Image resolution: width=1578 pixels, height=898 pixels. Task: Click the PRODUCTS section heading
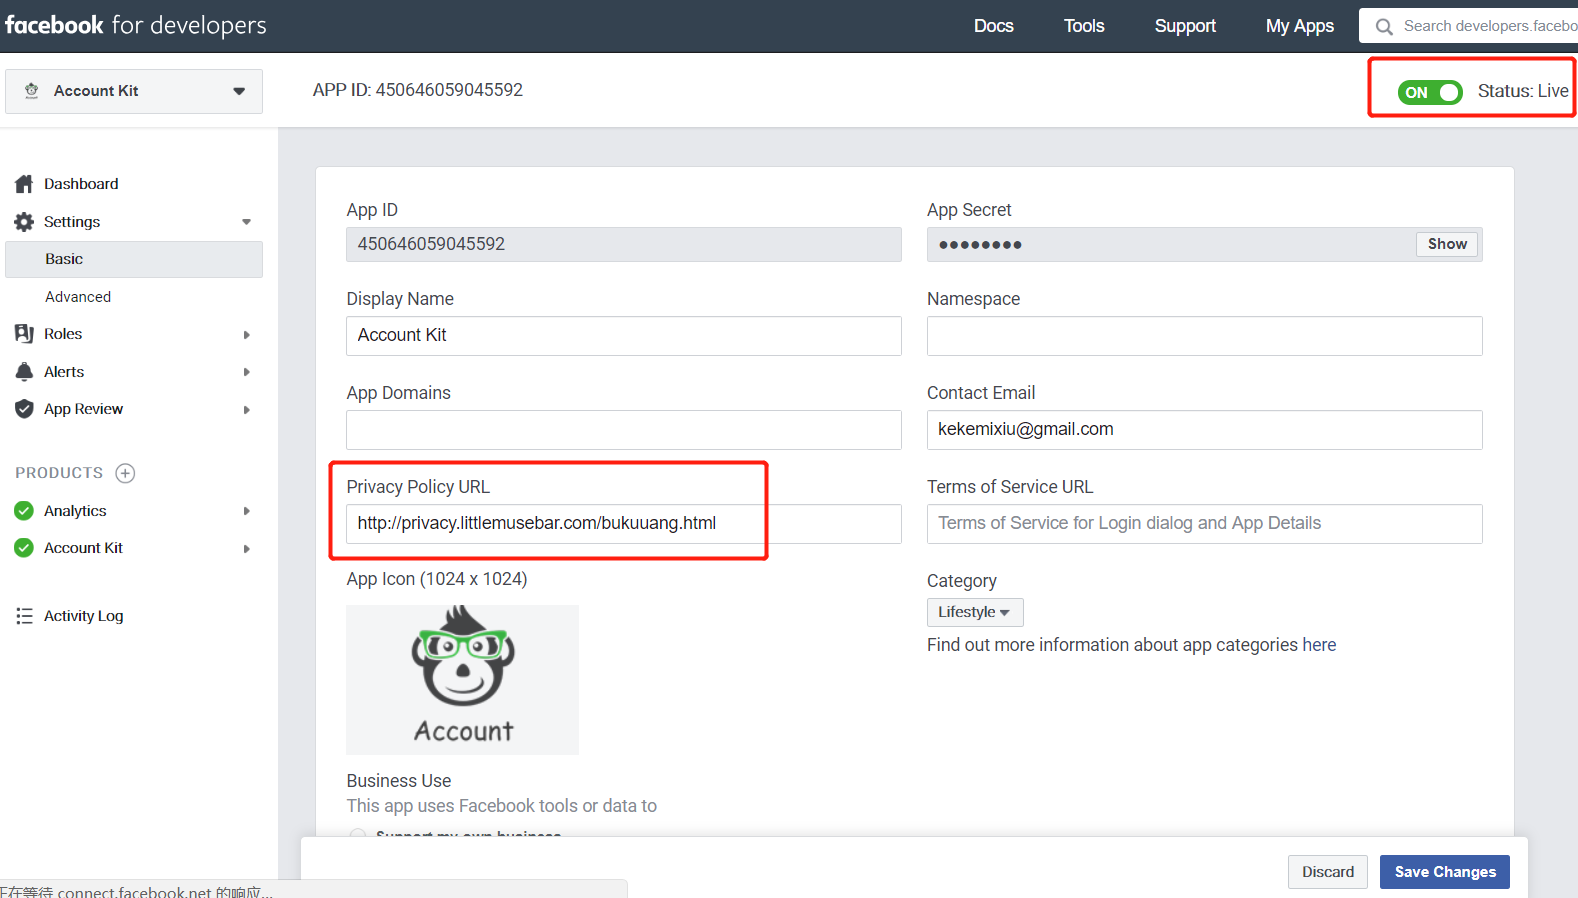[59, 473]
